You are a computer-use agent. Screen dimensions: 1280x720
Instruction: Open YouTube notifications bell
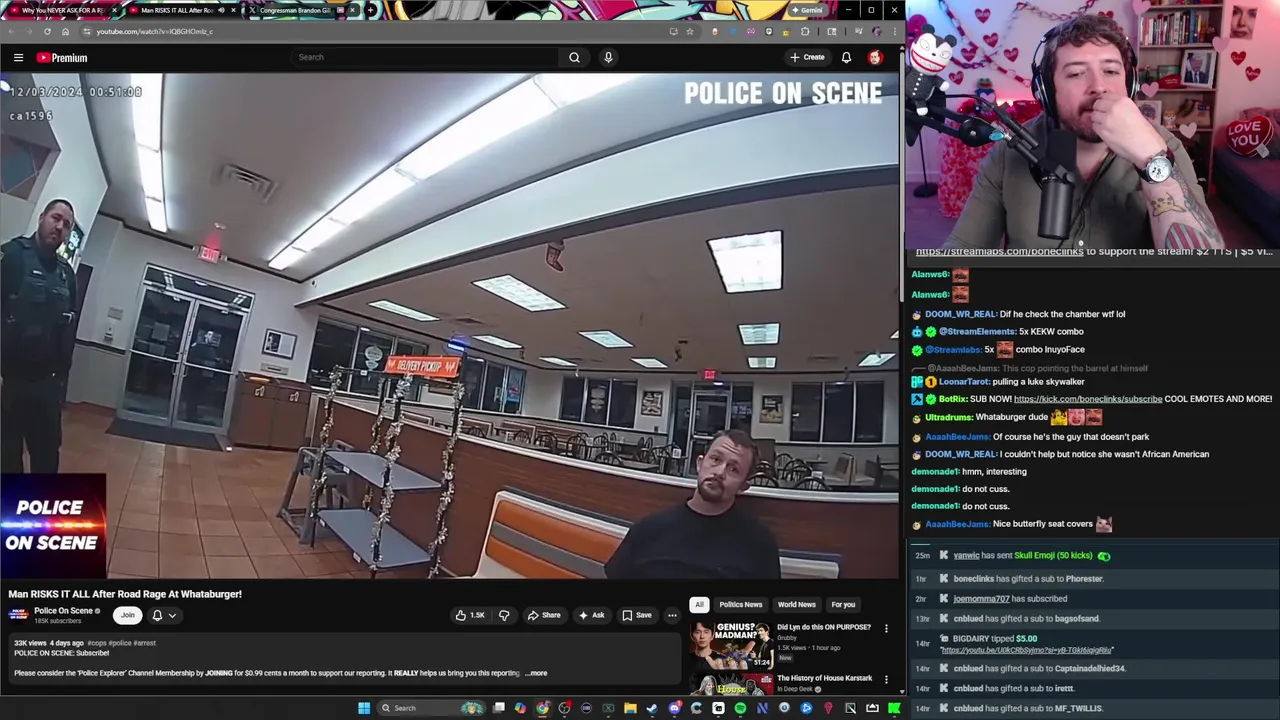[846, 57]
